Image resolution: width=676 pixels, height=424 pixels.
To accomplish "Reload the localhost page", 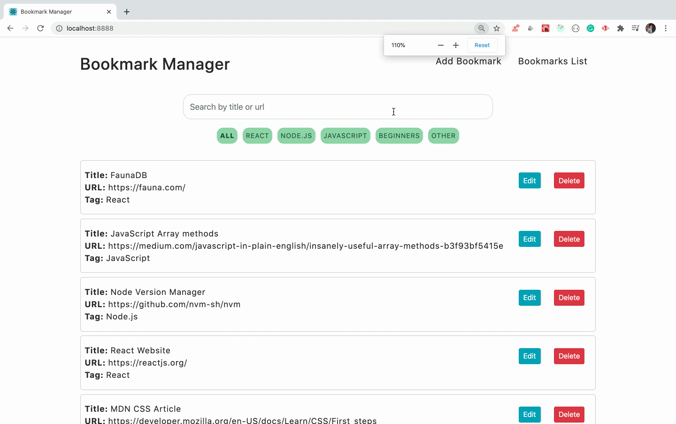I will (x=41, y=28).
